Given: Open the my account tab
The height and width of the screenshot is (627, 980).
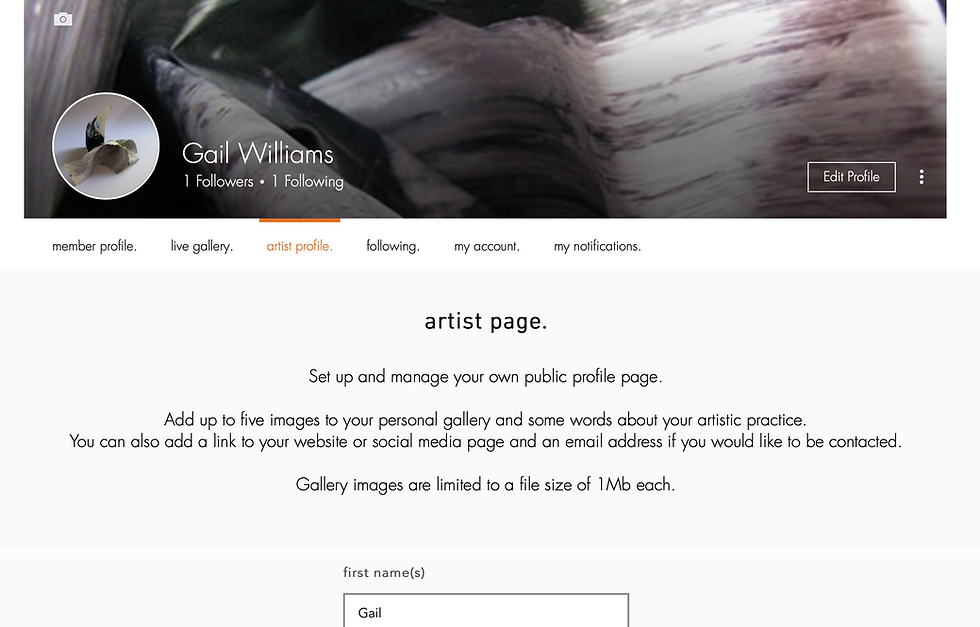Looking at the screenshot, I should [486, 246].
